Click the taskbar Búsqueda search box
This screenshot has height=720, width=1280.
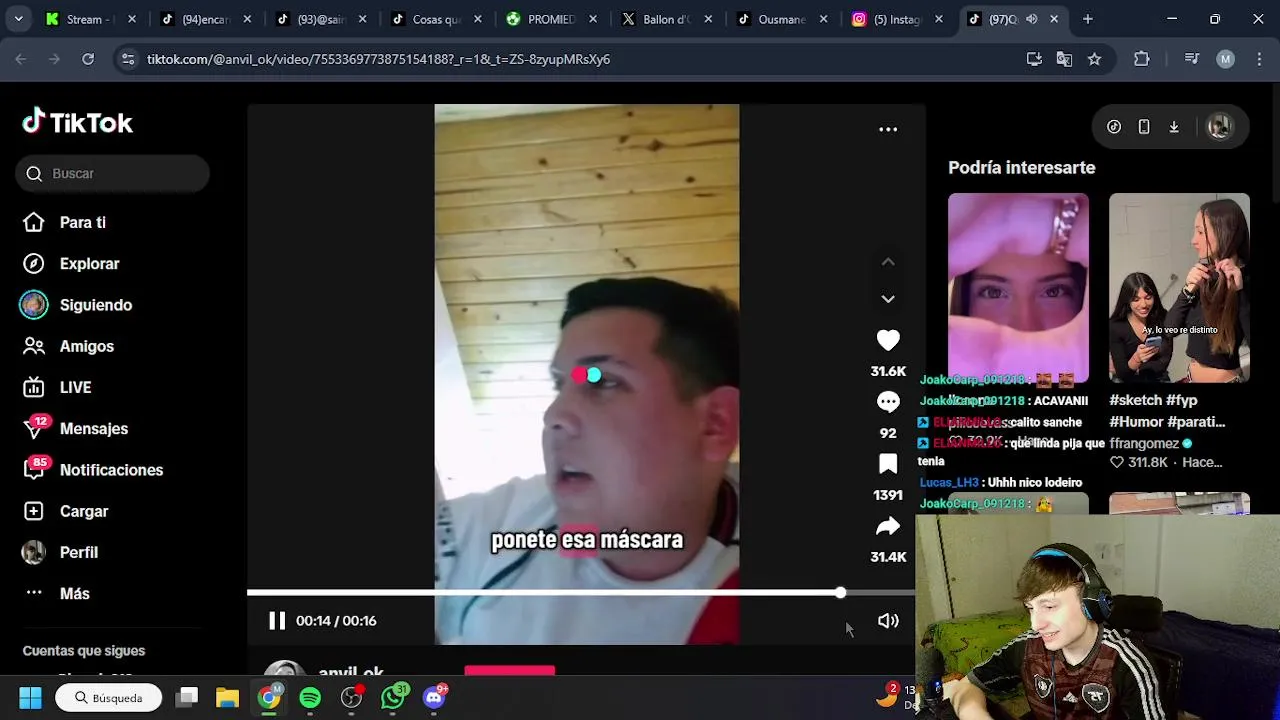click(x=109, y=698)
